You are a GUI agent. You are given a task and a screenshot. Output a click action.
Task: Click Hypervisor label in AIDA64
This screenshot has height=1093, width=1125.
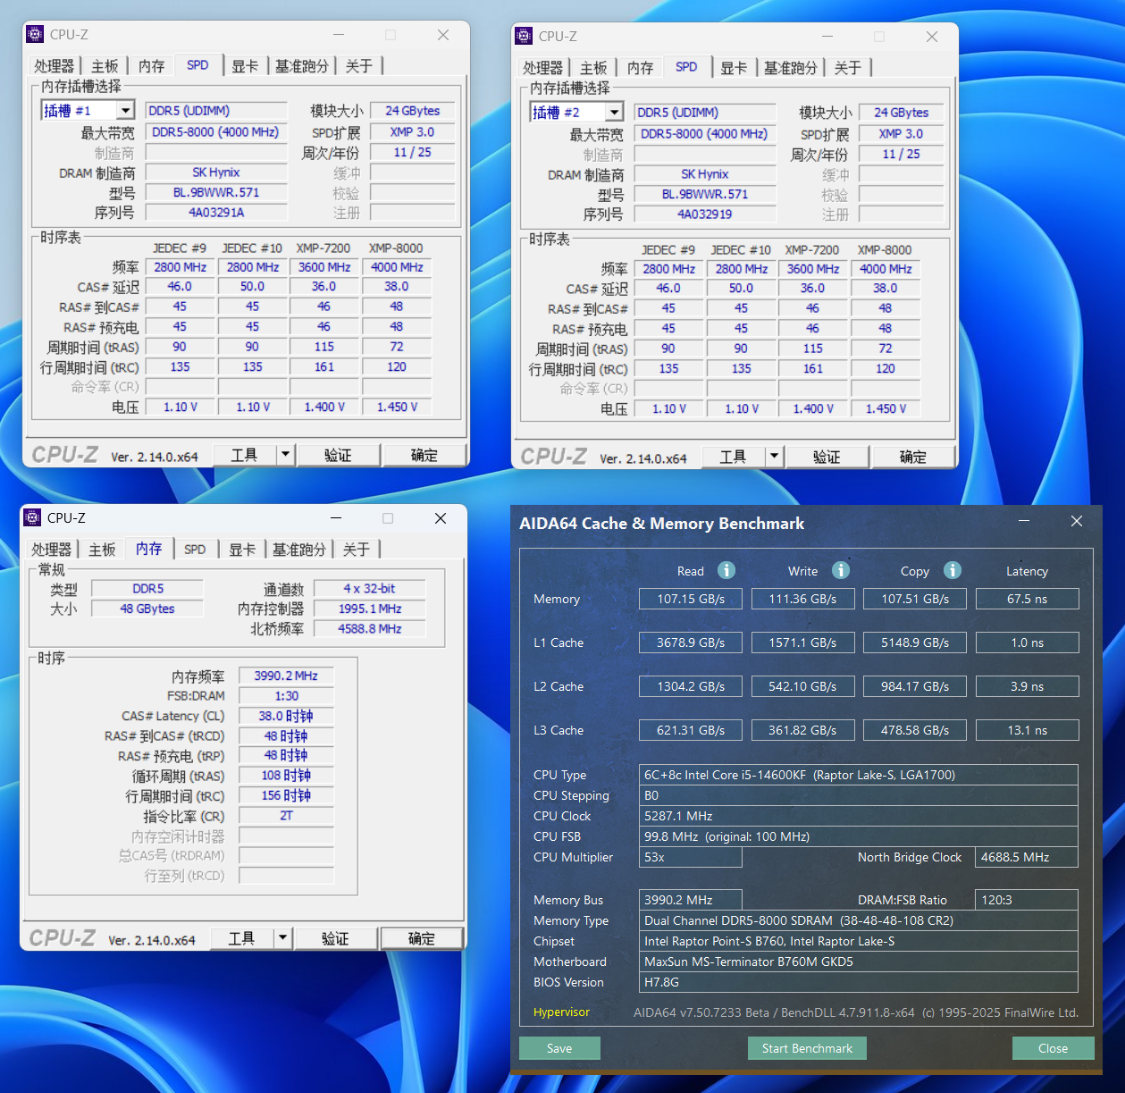click(561, 1012)
